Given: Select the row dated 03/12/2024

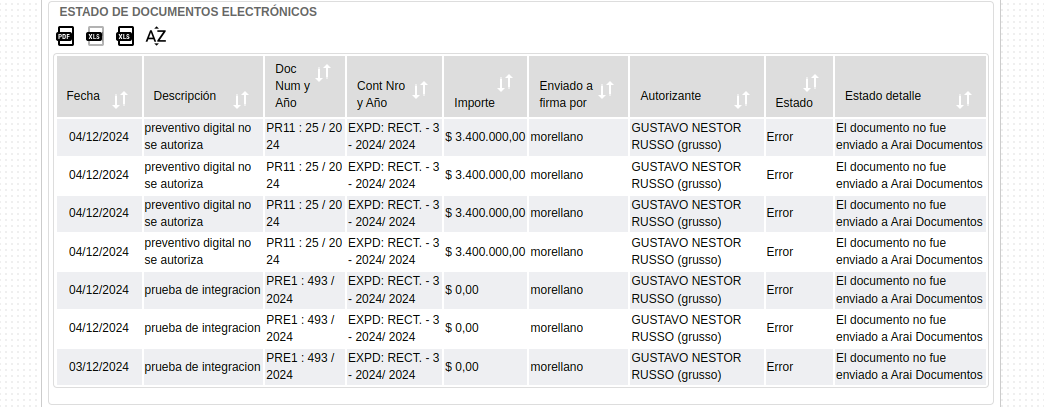Looking at the screenshot, I should tap(521, 366).
